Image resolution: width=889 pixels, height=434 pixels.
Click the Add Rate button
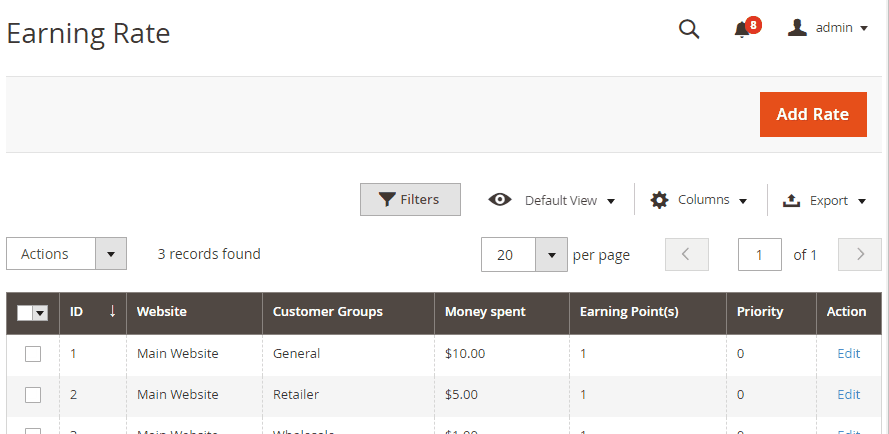coord(813,114)
